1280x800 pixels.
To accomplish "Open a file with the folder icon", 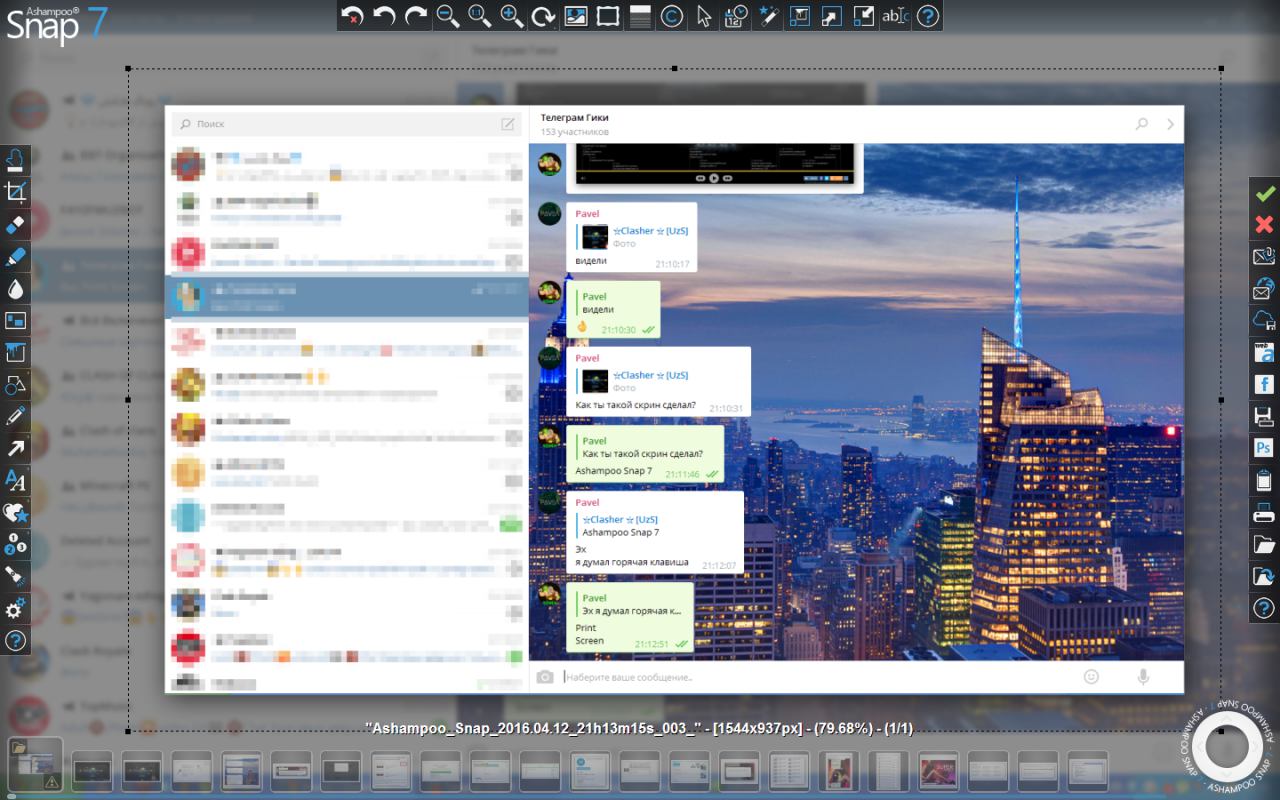I will [x=1264, y=545].
